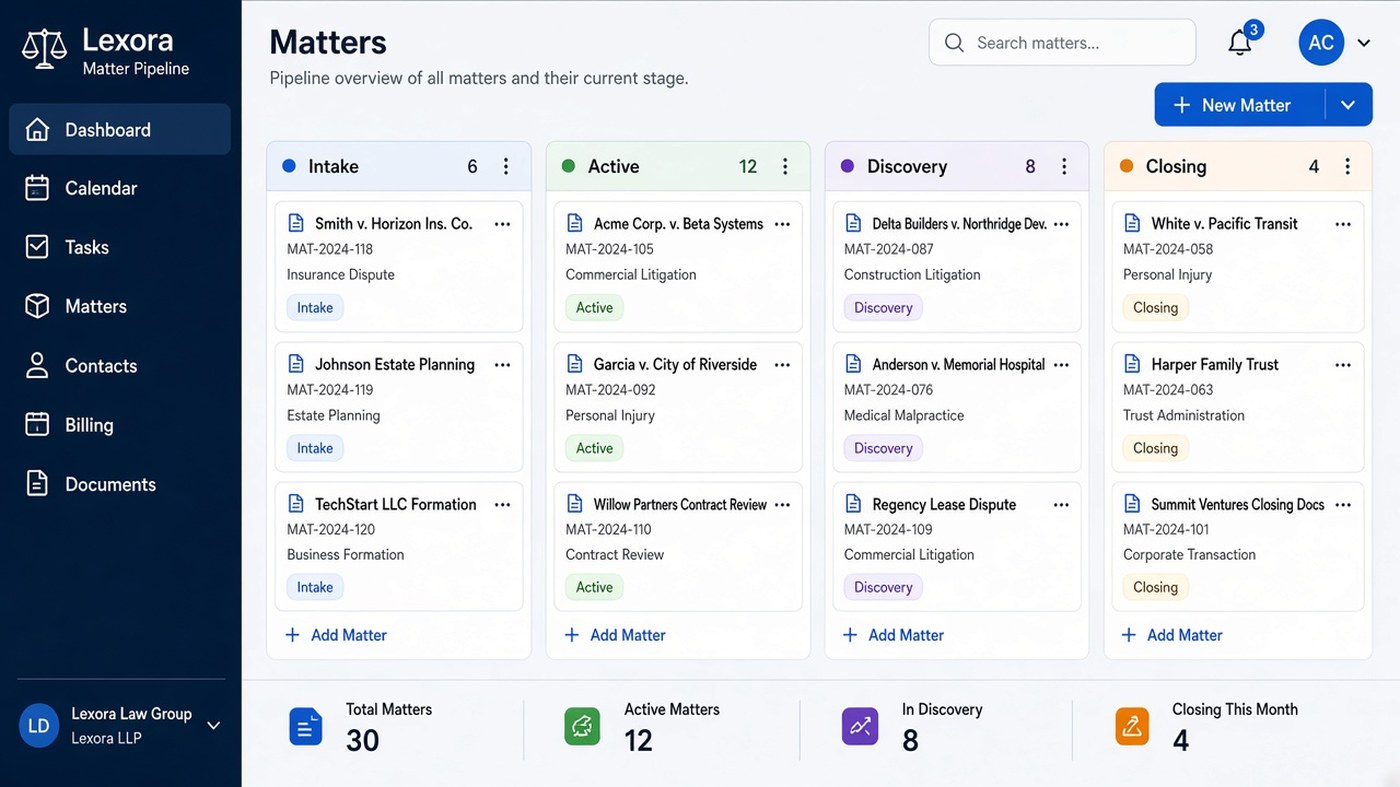Open more options on Acme Corp. card
Image resolution: width=1400 pixels, height=787 pixels.
(x=782, y=224)
